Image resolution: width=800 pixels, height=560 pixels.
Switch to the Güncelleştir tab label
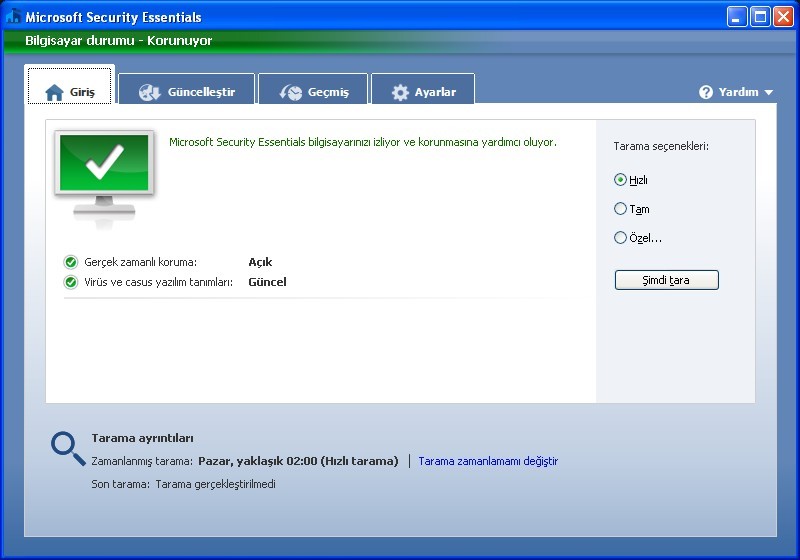(x=202, y=92)
